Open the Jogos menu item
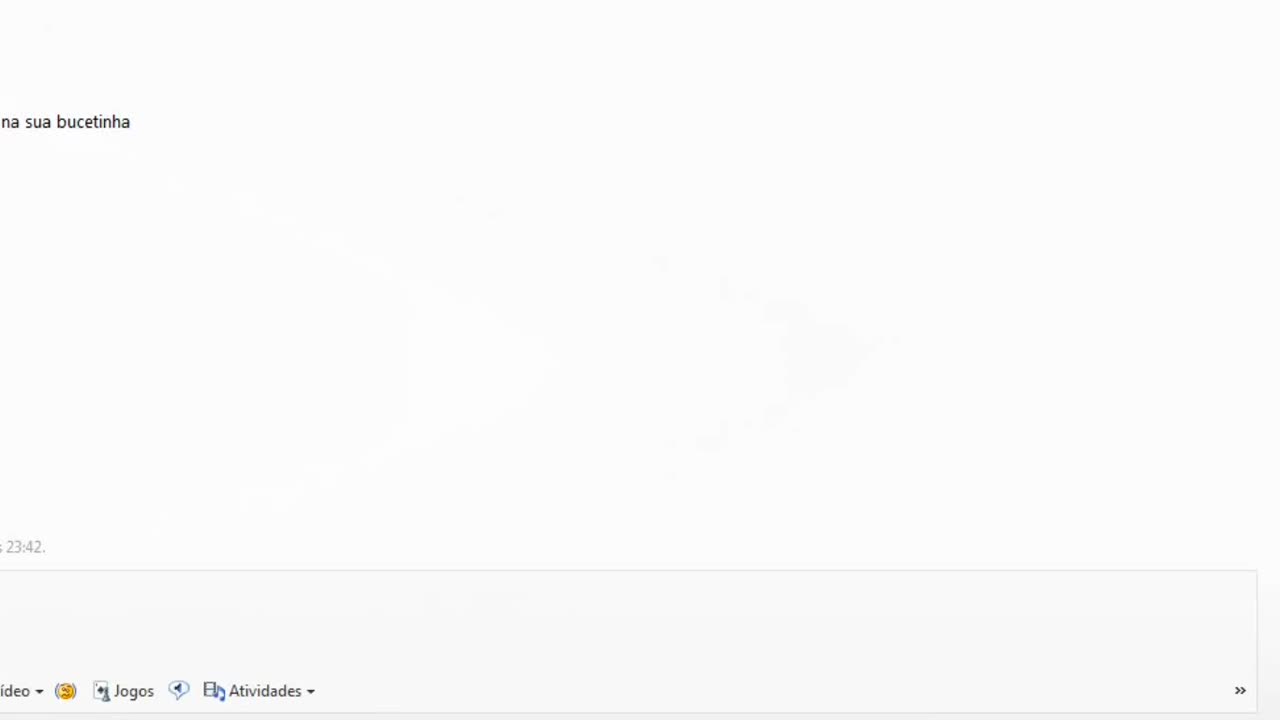 pyautogui.click(x=134, y=691)
